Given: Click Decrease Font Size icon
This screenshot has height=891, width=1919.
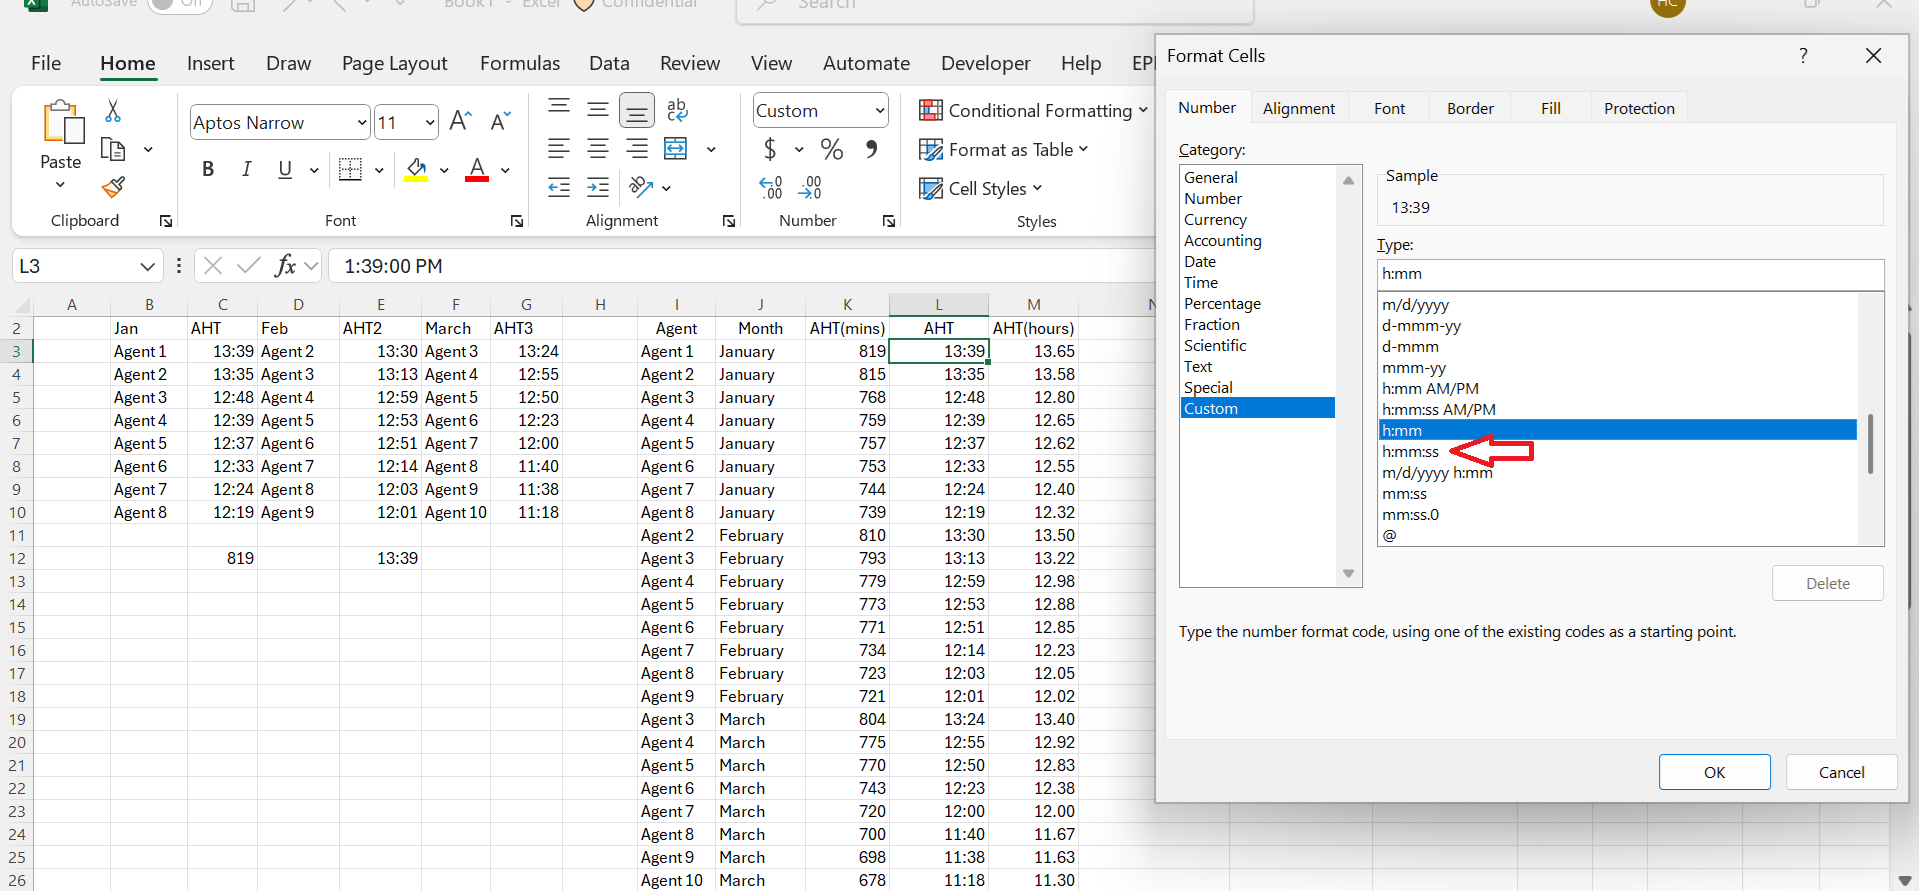Looking at the screenshot, I should [x=500, y=122].
